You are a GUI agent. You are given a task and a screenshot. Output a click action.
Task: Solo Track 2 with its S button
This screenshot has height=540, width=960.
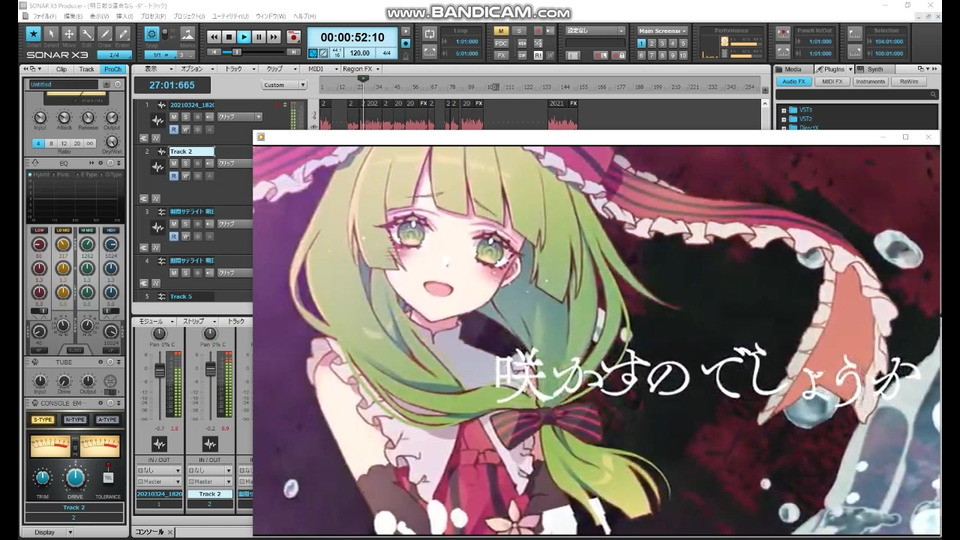coord(186,163)
